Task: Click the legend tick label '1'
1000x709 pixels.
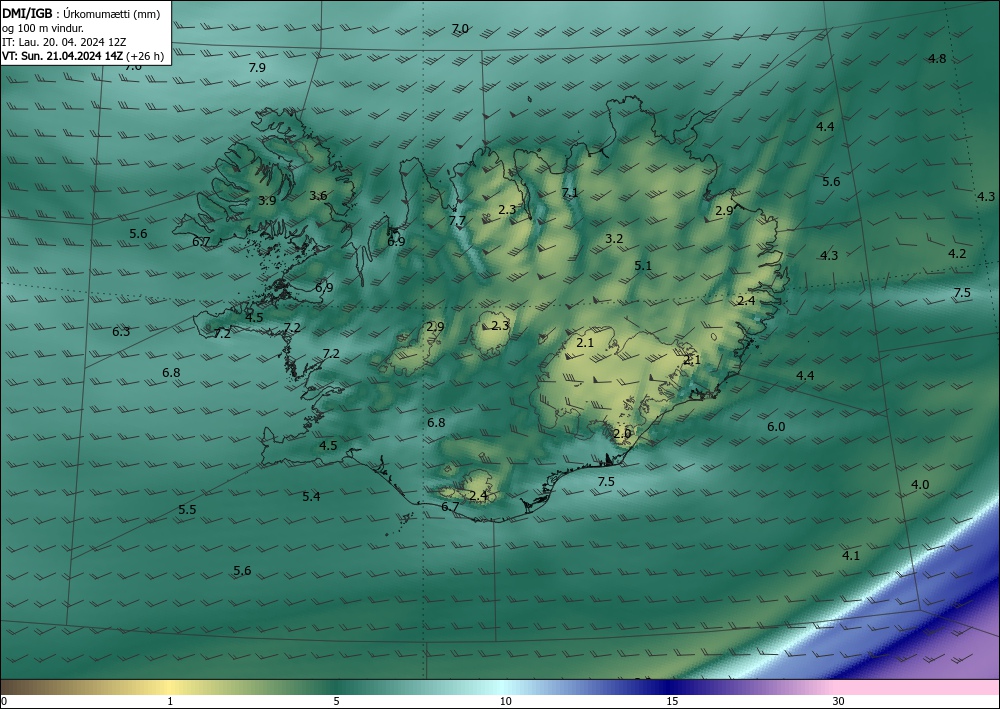Action: point(170,701)
